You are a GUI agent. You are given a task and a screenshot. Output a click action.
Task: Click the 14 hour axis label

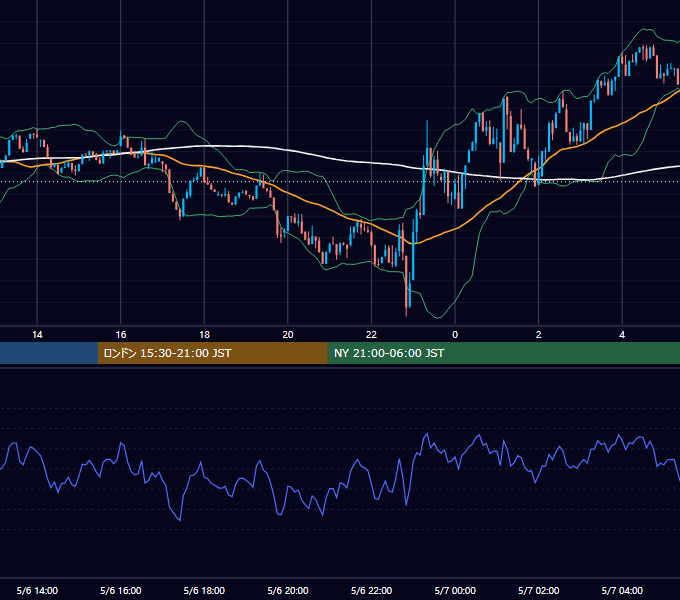(x=37, y=335)
